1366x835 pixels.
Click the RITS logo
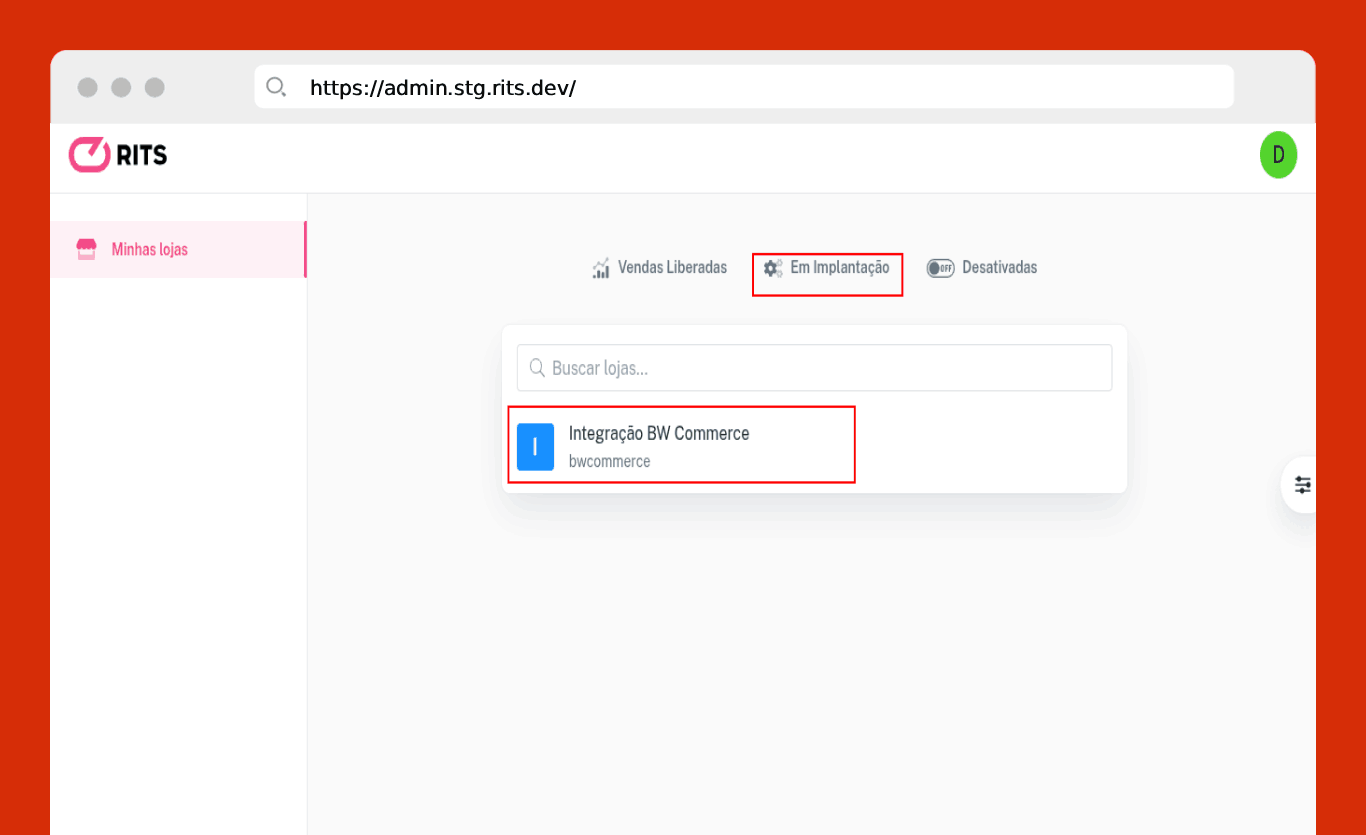[118, 155]
